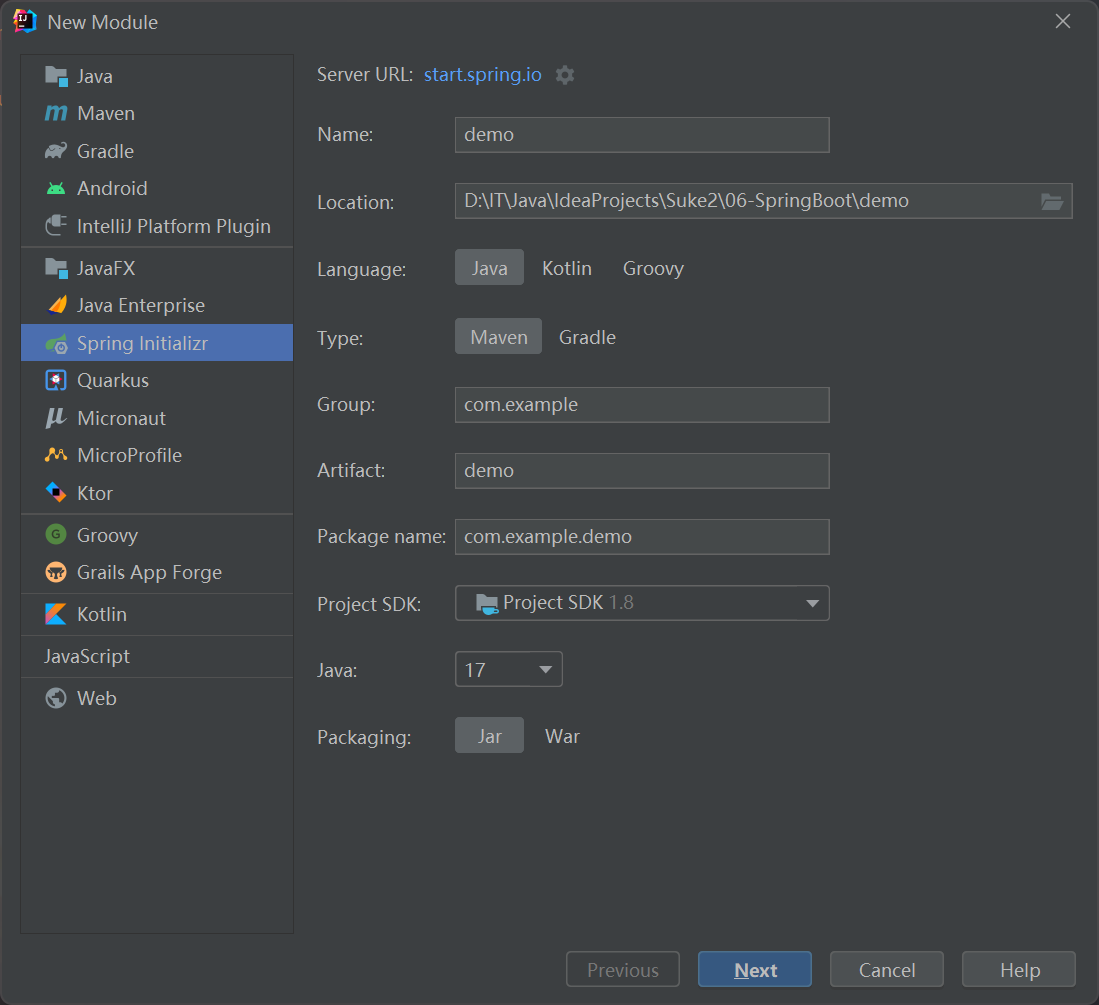Image resolution: width=1099 pixels, height=1005 pixels.
Task: Choose War packaging
Action: click(562, 736)
